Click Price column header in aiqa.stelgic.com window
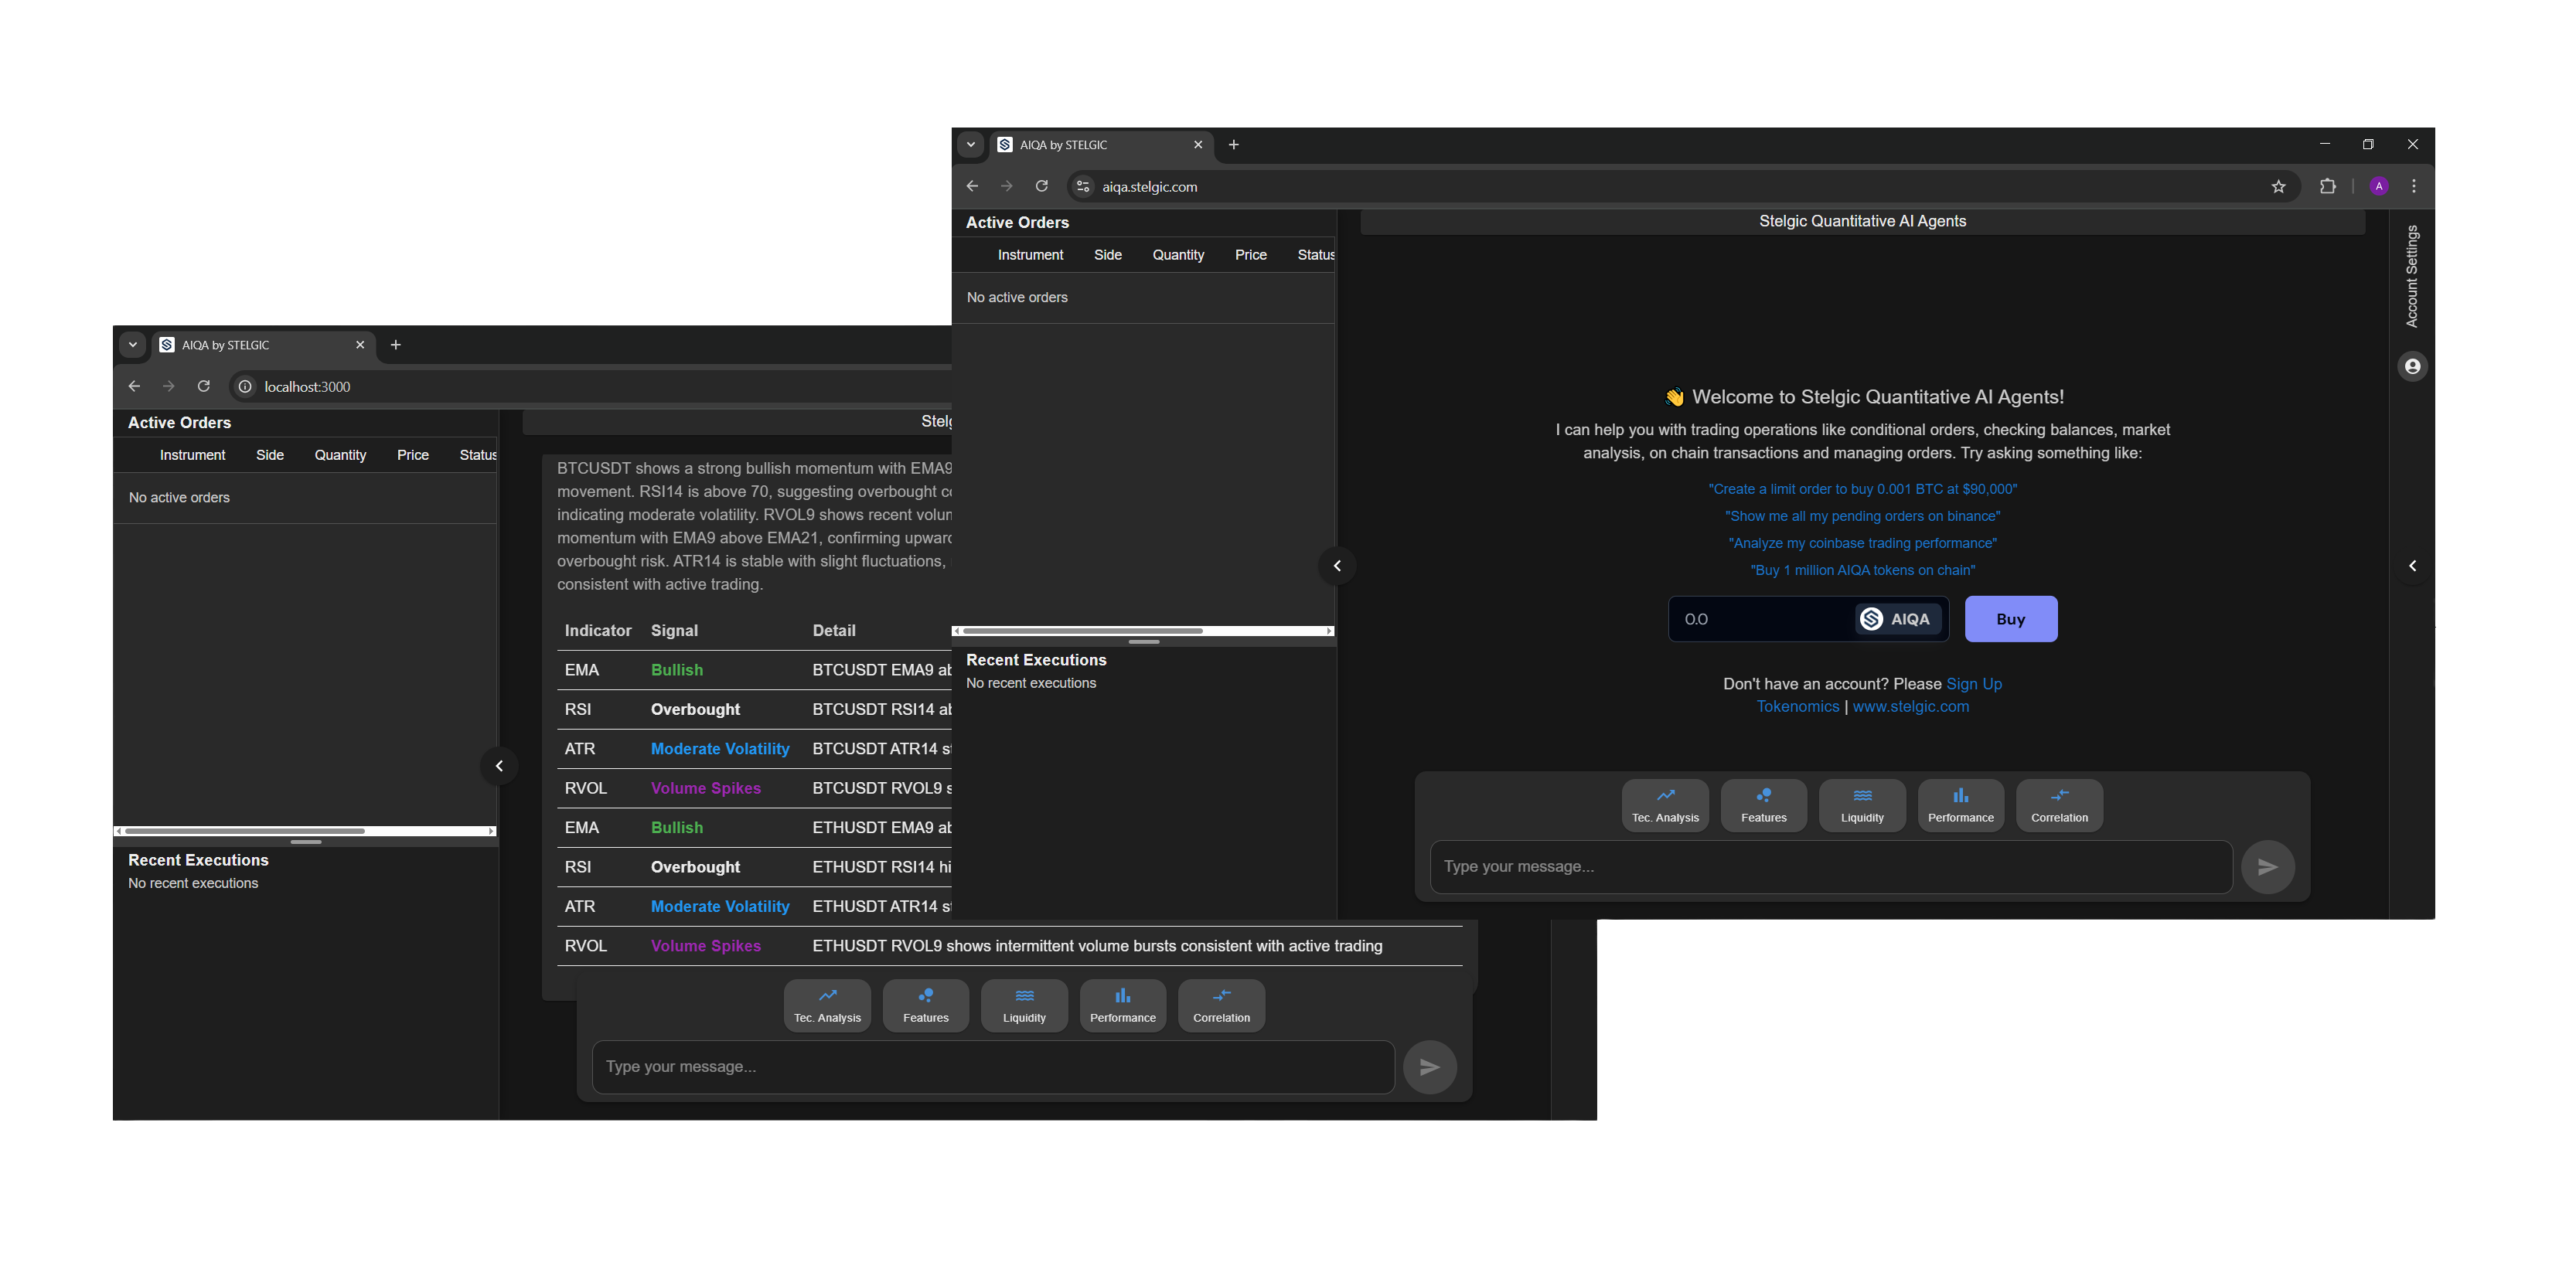Viewport: 2576px width, 1286px height. [x=1250, y=255]
